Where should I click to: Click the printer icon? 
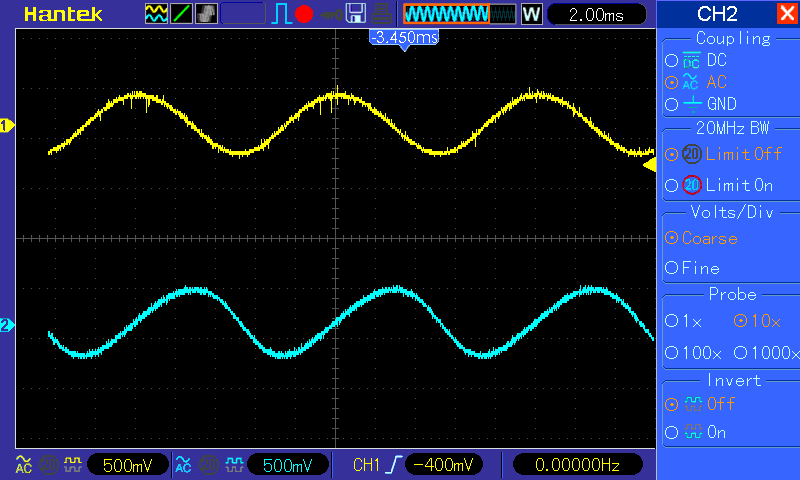point(381,14)
